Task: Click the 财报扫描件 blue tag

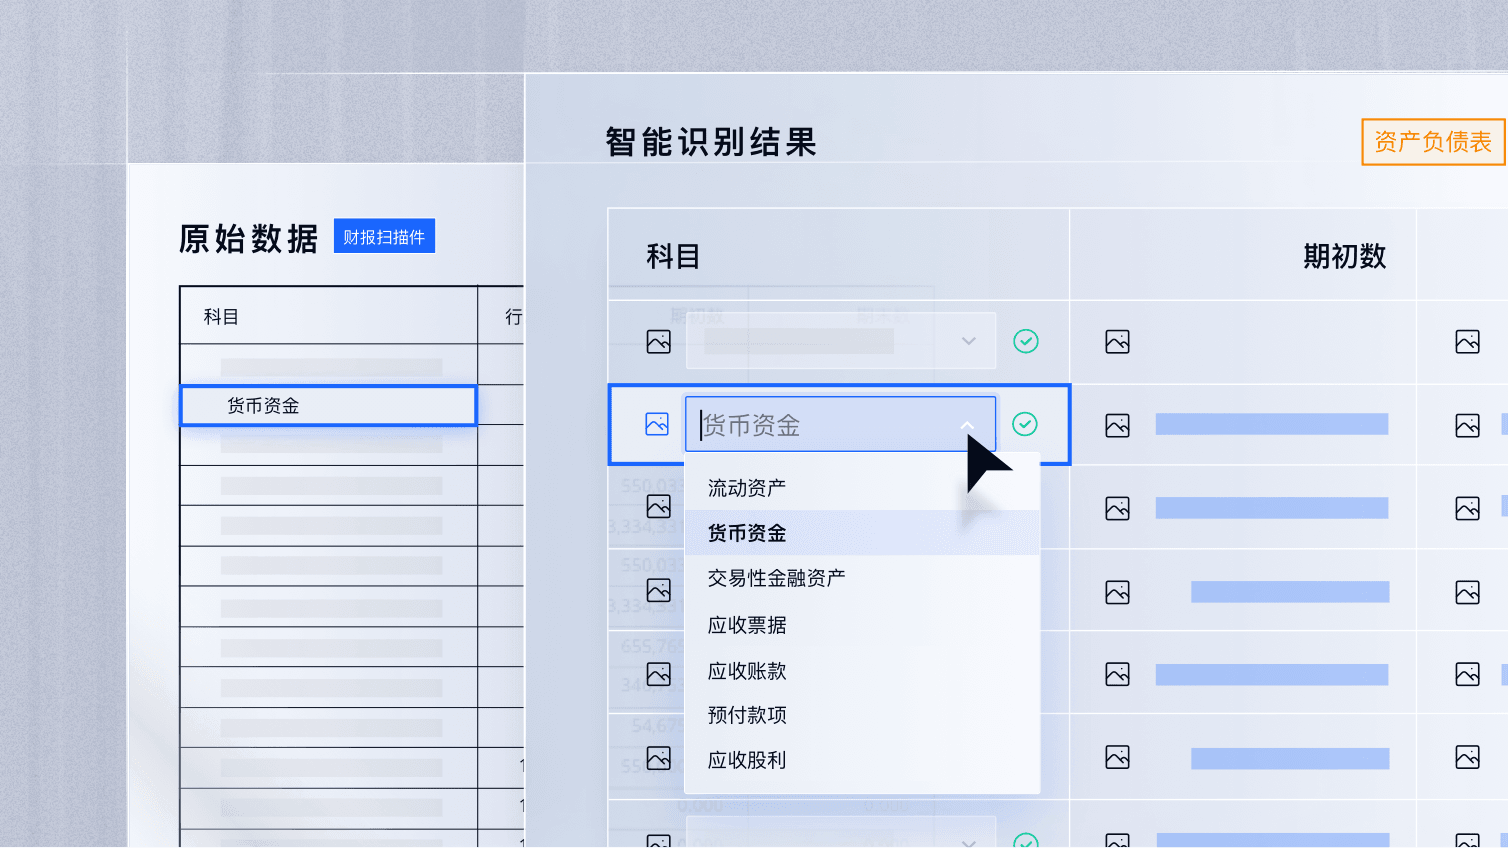Action: point(384,236)
